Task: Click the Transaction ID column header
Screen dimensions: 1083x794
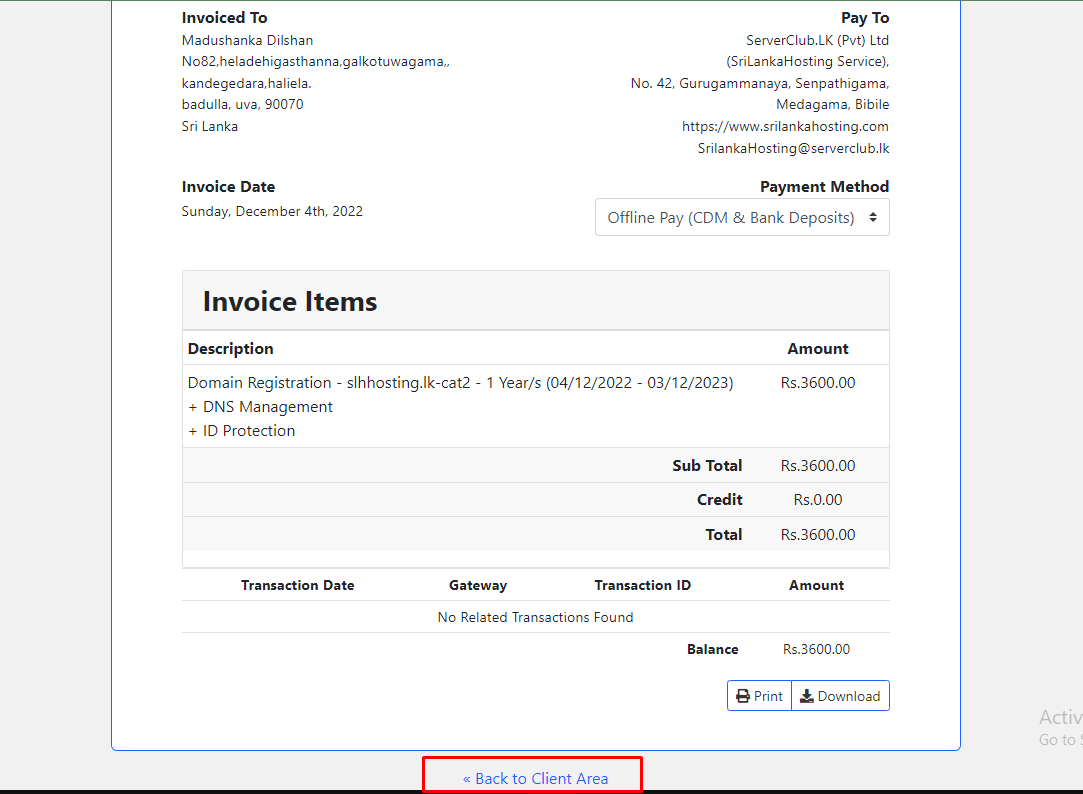Action: (642, 586)
